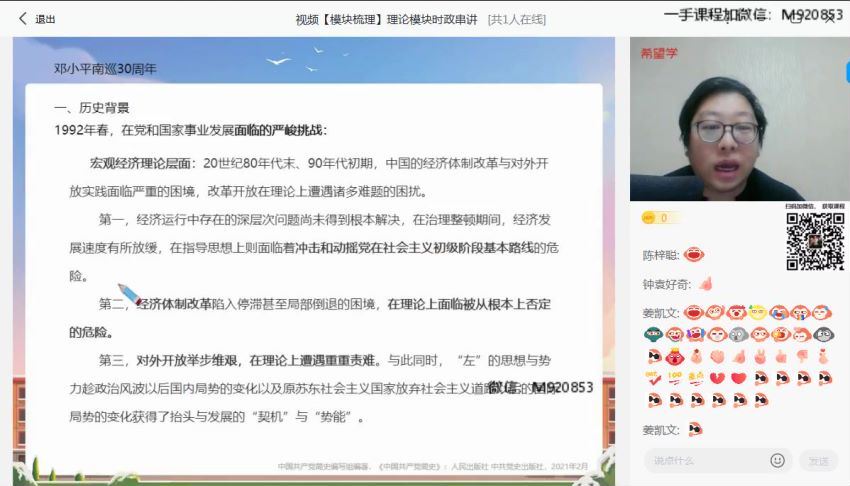Click the thumbs-down emoji in chat
The height and width of the screenshot is (486, 850).
[x=801, y=356]
